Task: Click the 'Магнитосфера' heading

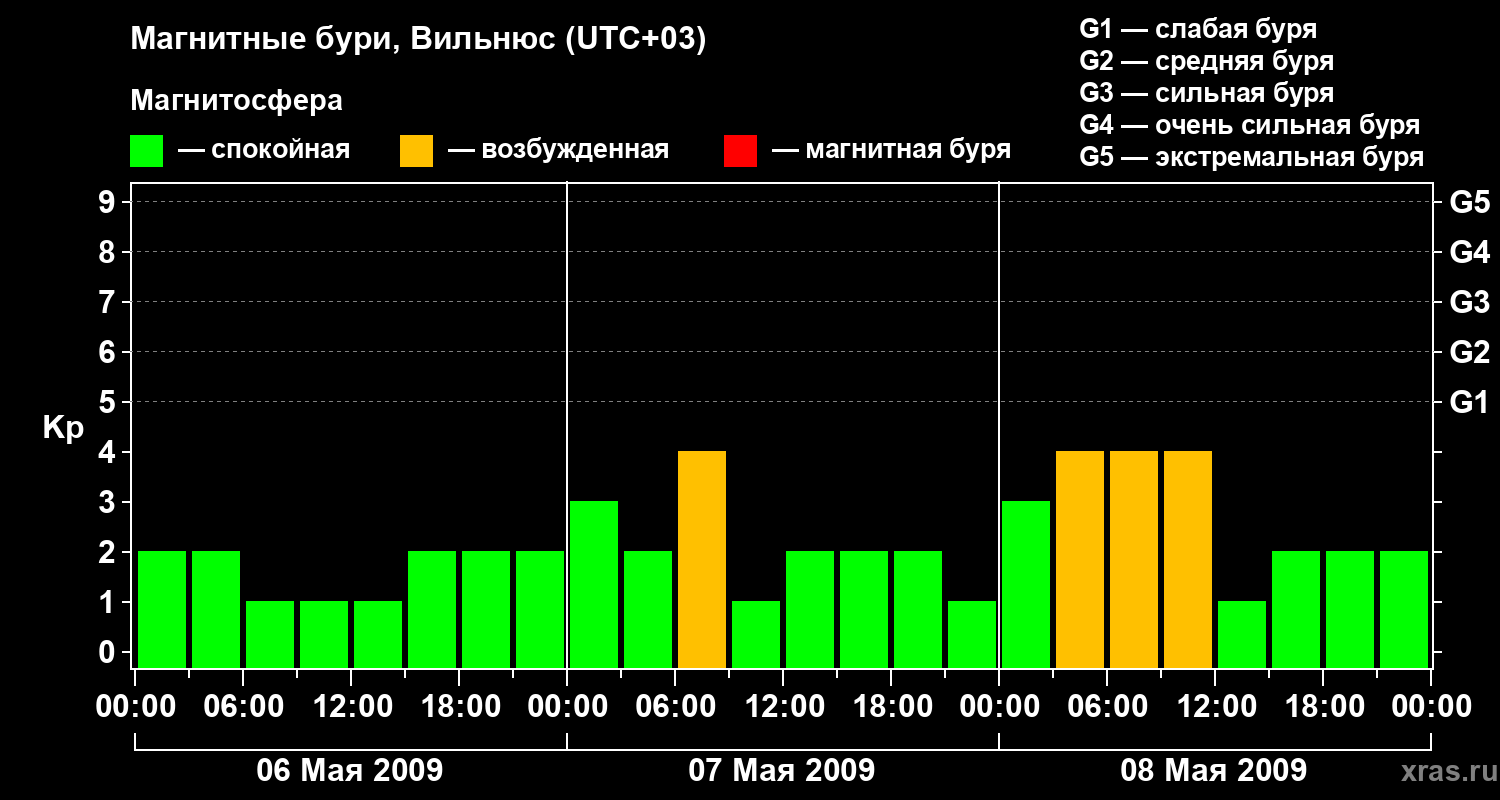Action: [x=236, y=101]
